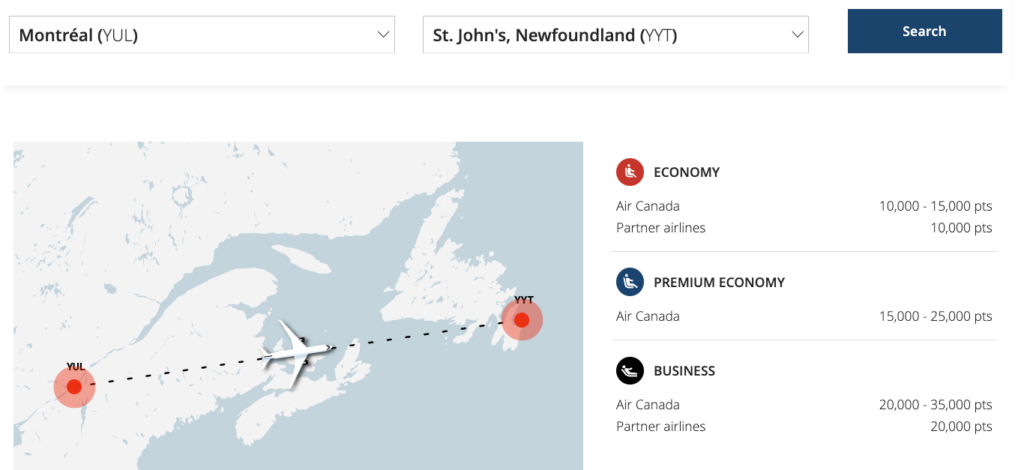The height and width of the screenshot is (470, 1024).
Task: Click Business Air Canada 20,000 - 35,000 pts
Action: [x=935, y=405]
